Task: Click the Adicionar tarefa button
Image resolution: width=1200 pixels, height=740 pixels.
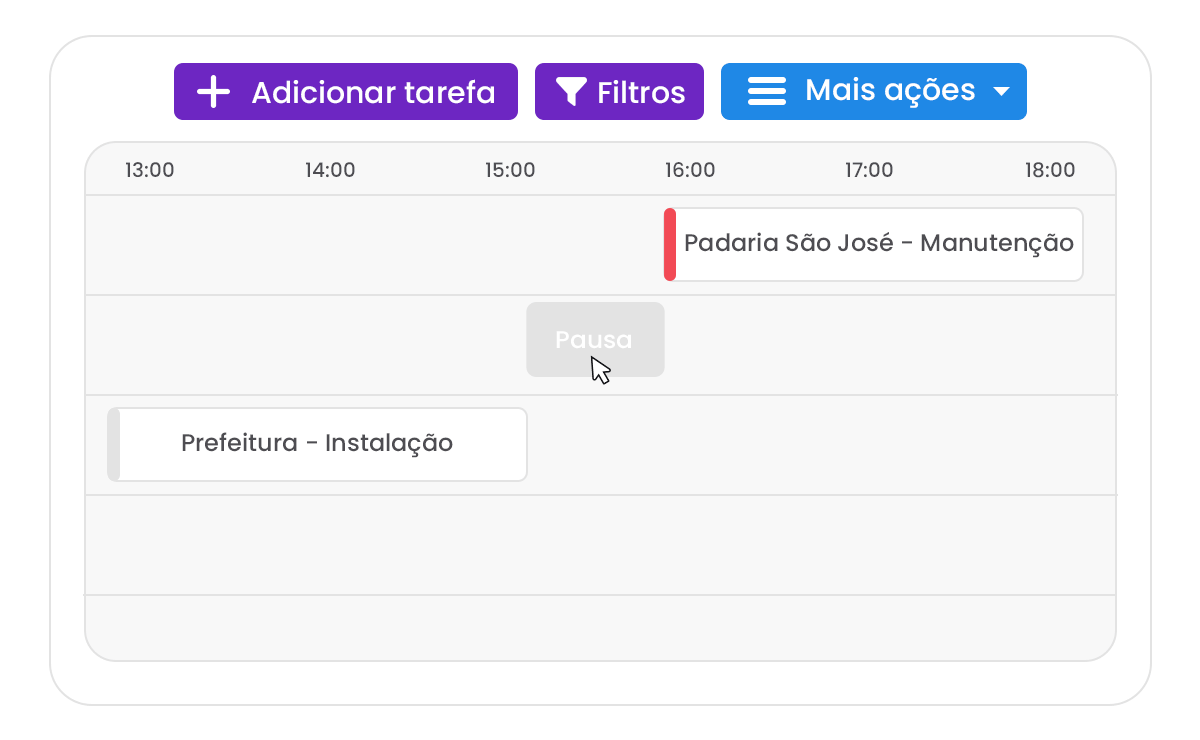Action: tap(346, 92)
